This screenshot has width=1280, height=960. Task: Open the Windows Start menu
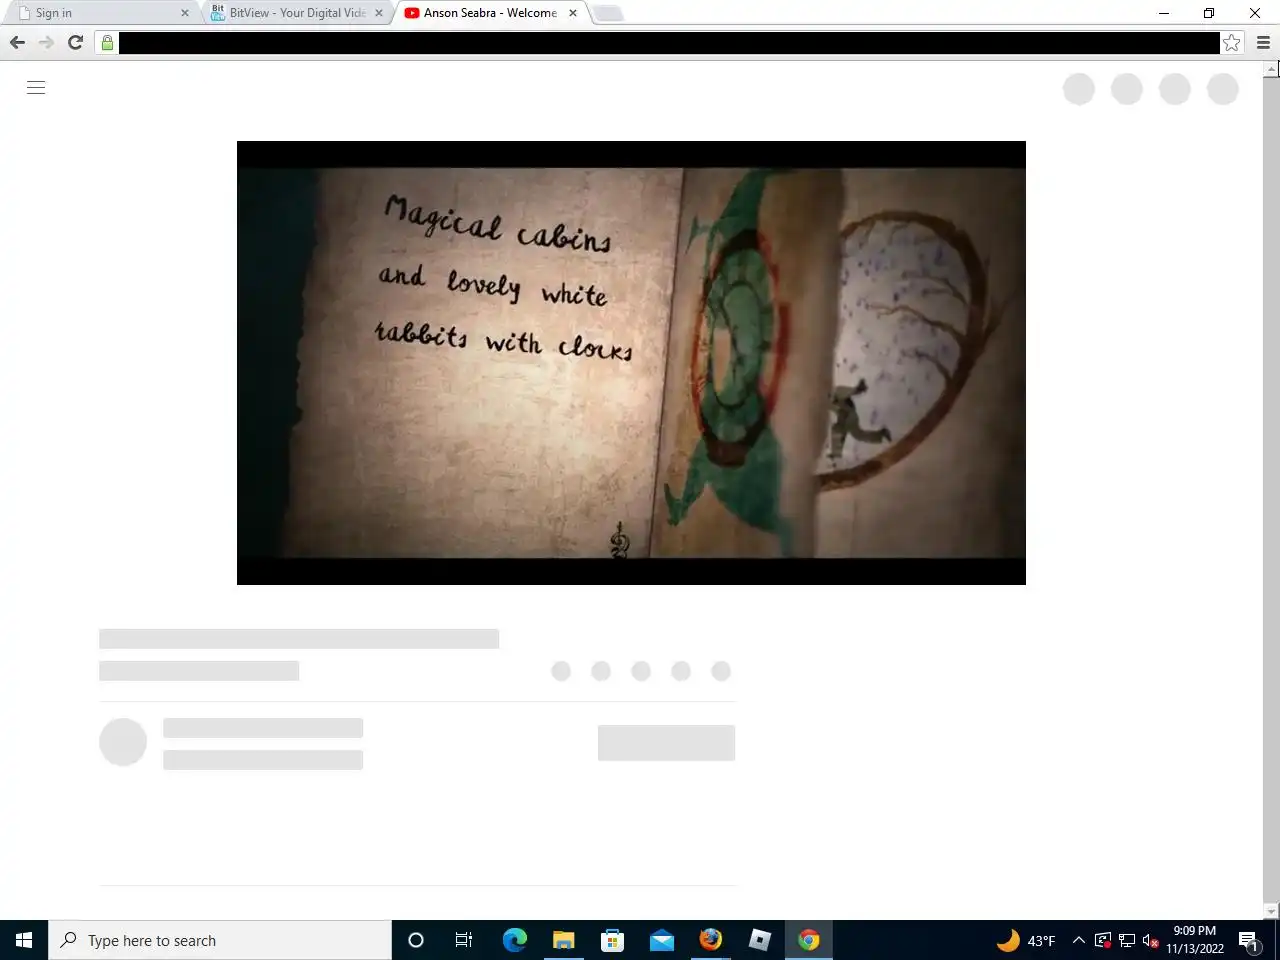pyautogui.click(x=24, y=940)
